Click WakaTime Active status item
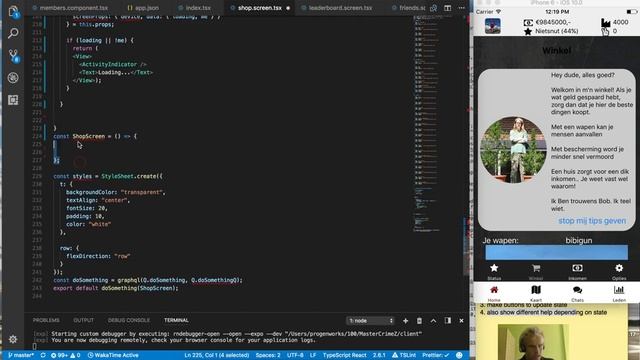The height and width of the screenshot is (360, 640). (113, 355)
